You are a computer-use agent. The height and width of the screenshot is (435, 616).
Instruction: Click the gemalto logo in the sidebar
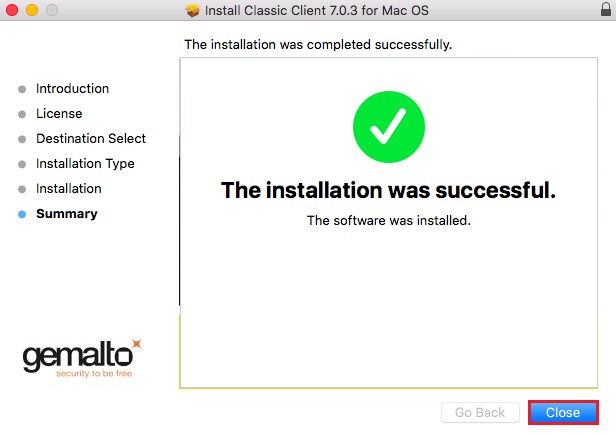(x=82, y=358)
